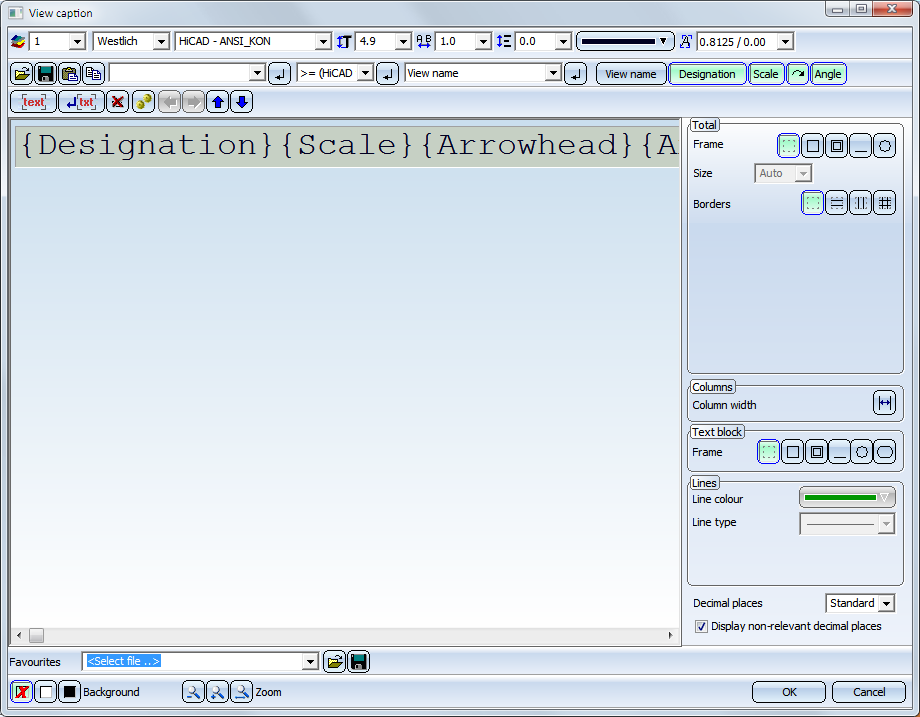Select oblong rounded Text block frame
The image size is (920, 717).
(x=885, y=452)
